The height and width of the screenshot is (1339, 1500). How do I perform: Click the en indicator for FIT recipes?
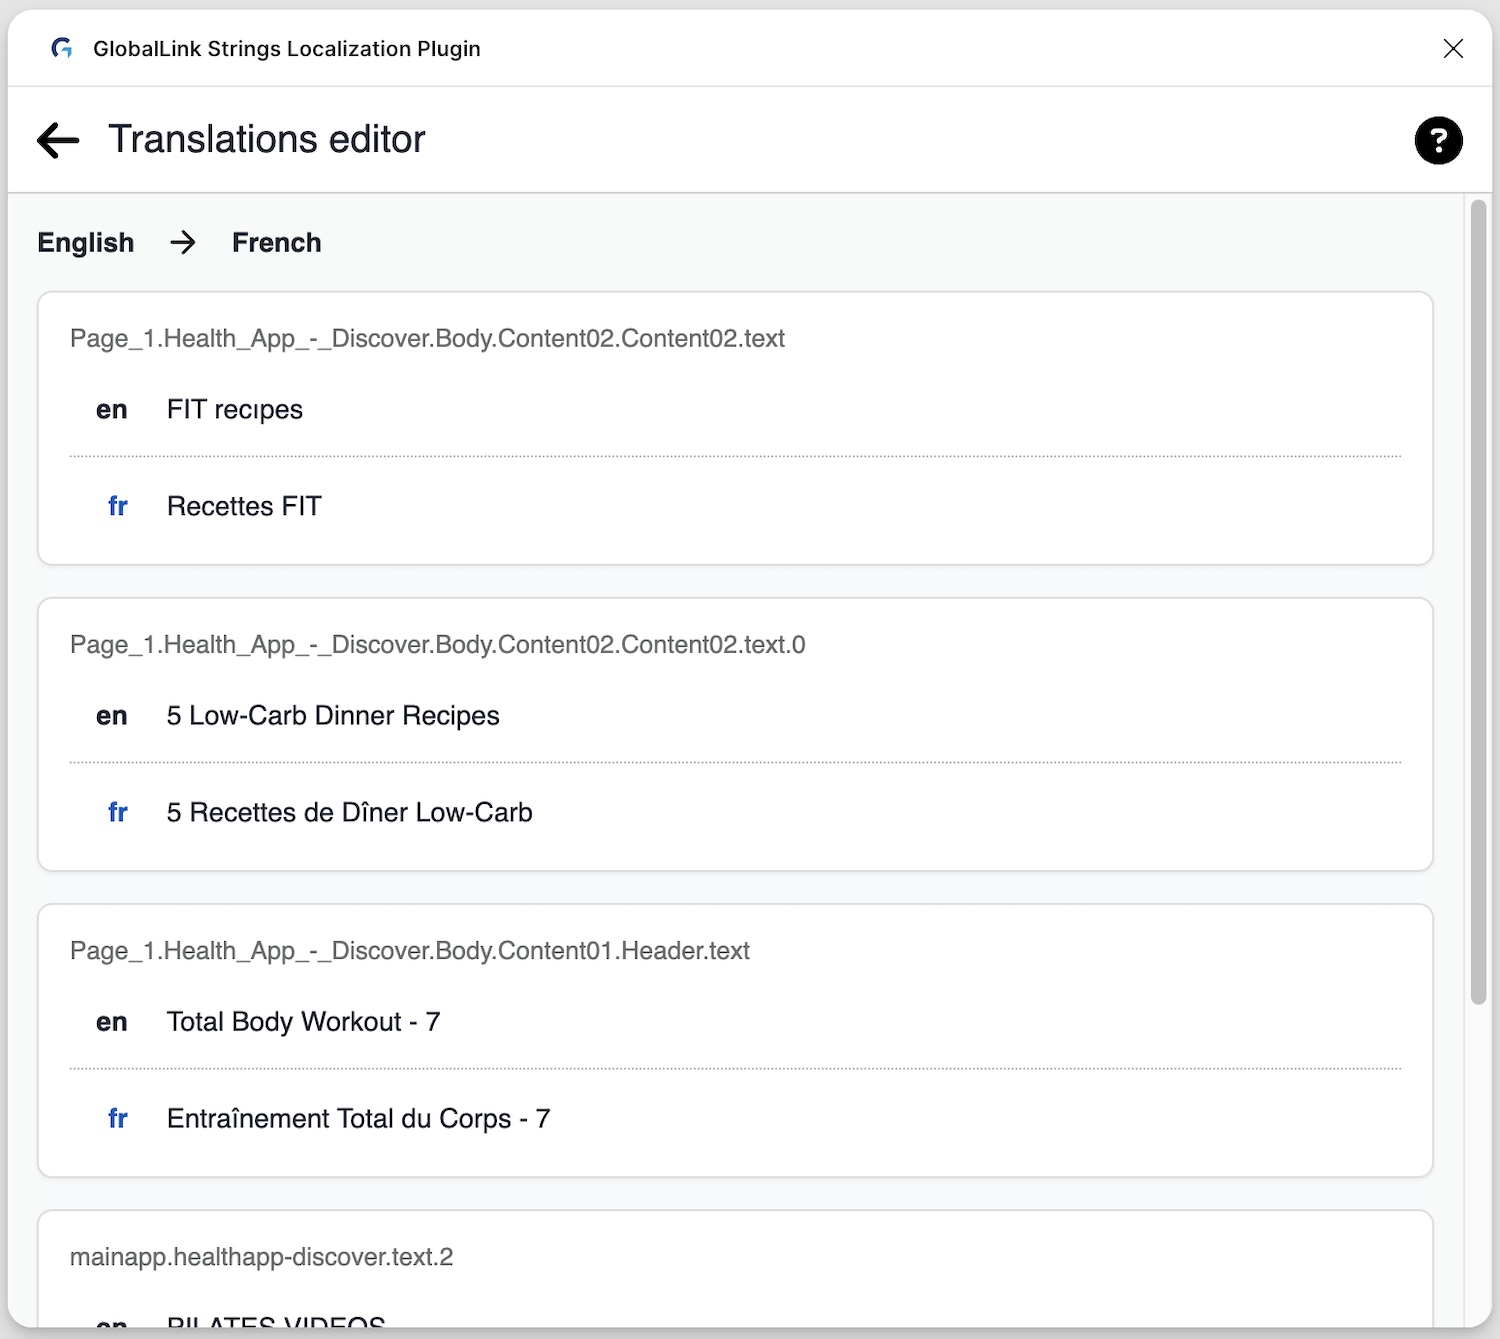coord(112,409)
